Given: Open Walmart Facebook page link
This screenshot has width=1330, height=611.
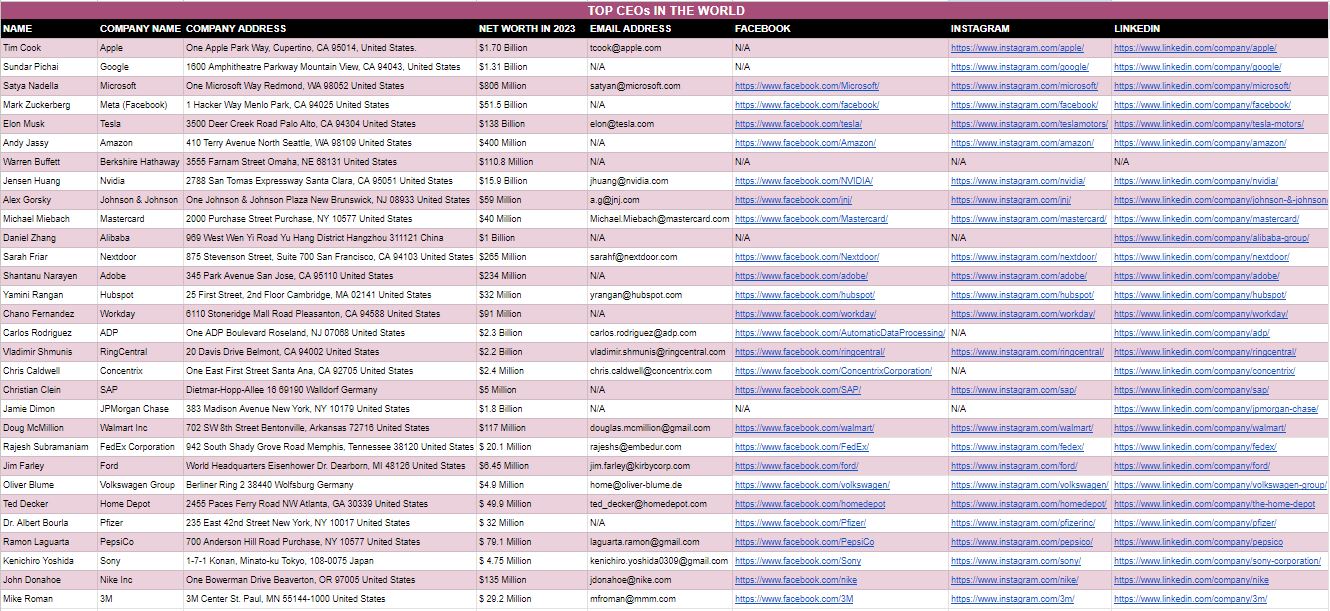Looking at the screenshot, I should pyautogui.click(x=804, y=428).
